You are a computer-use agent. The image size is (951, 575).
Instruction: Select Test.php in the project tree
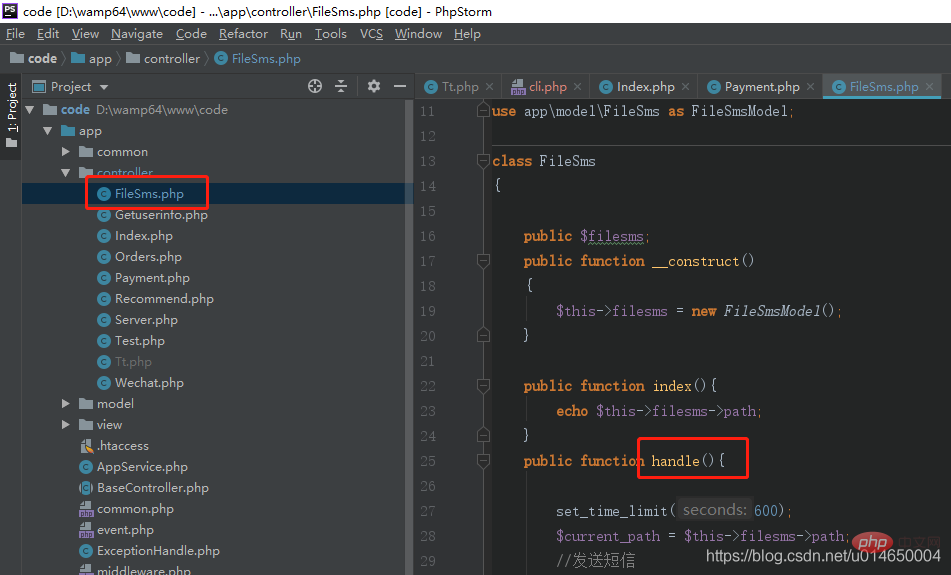(131, 341)
